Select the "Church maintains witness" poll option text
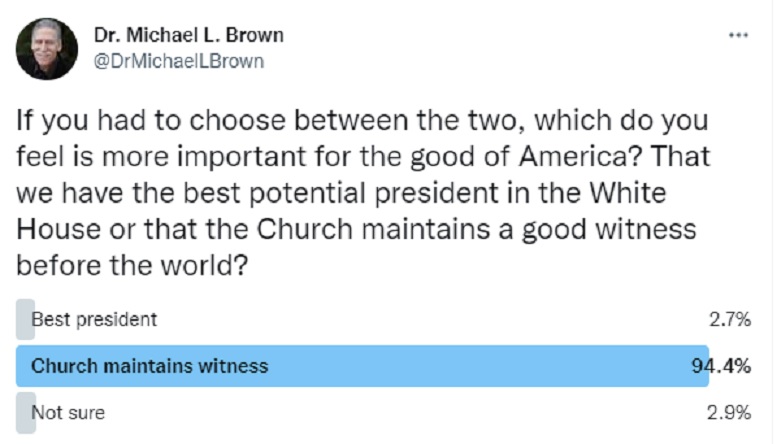Image resolution: width=777 pixels, height=444 pixels. [x=150, y=366]
